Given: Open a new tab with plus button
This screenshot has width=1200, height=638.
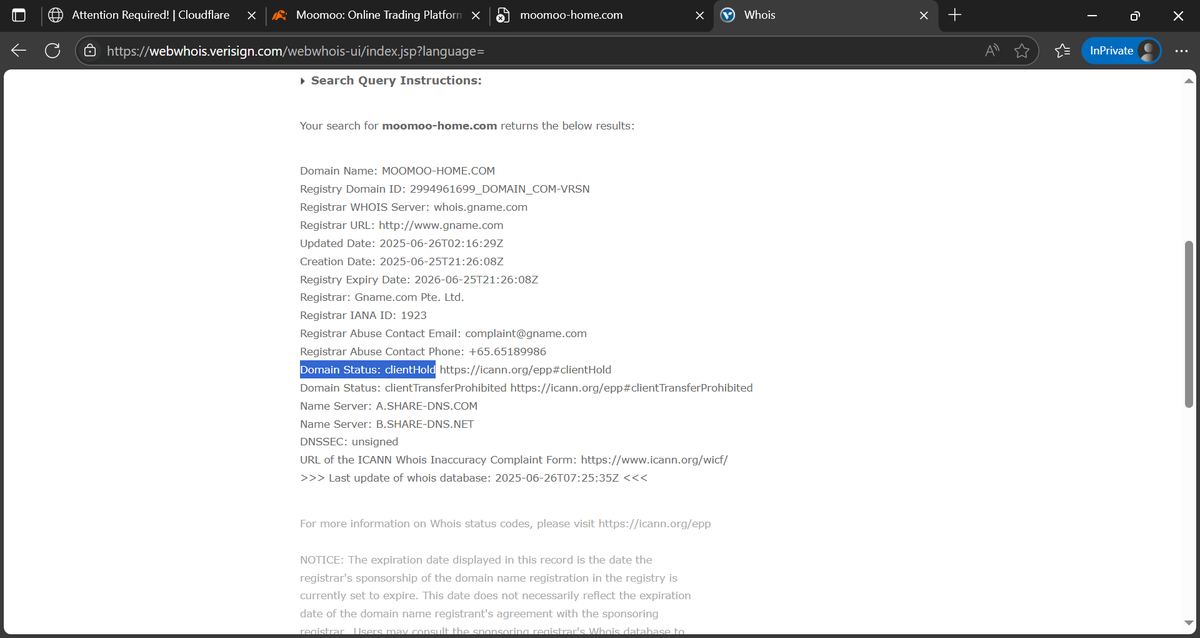Looking at the screenshot, I should click(x=954, y=15).
